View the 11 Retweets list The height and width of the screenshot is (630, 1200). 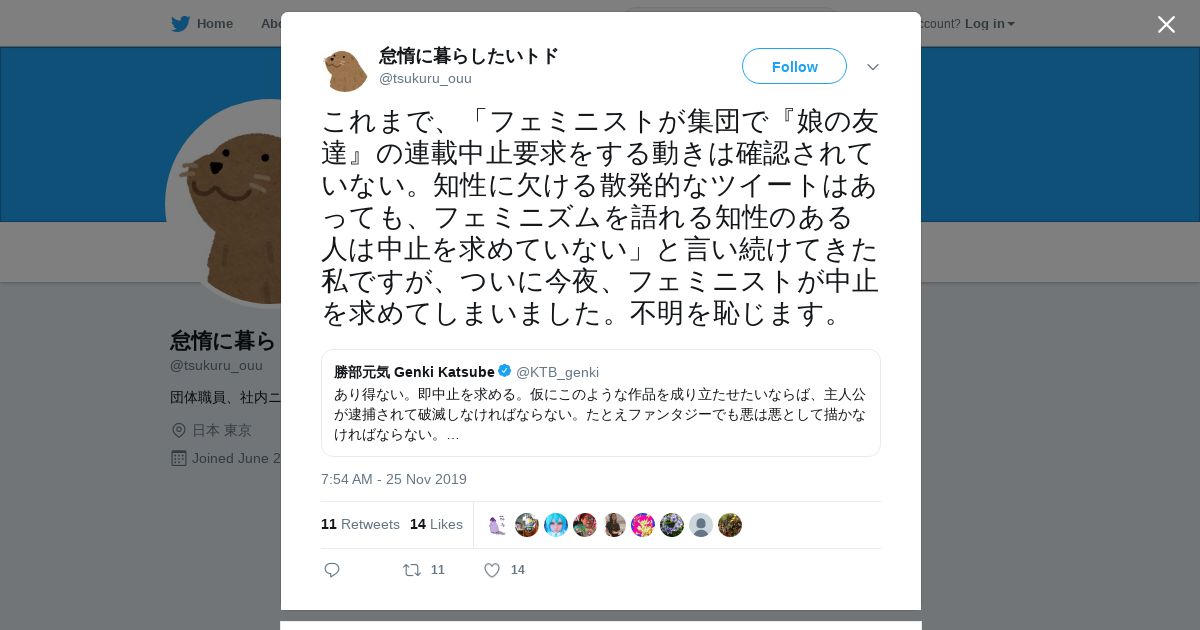[360, 524]
